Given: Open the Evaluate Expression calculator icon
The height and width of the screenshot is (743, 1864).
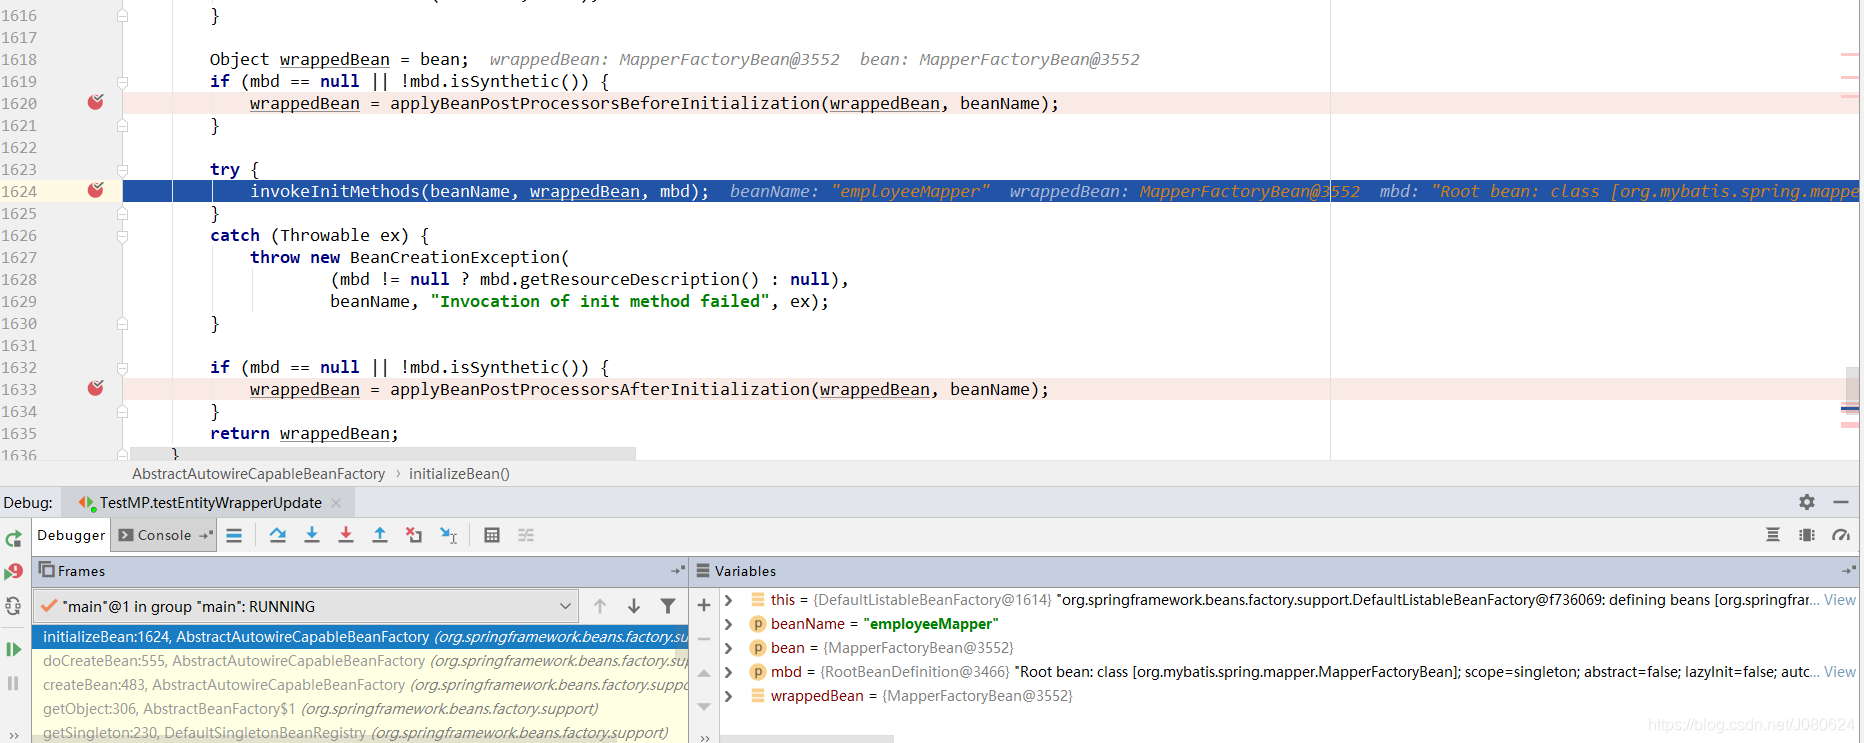Looking at the screenshot, I should point(492,535).
